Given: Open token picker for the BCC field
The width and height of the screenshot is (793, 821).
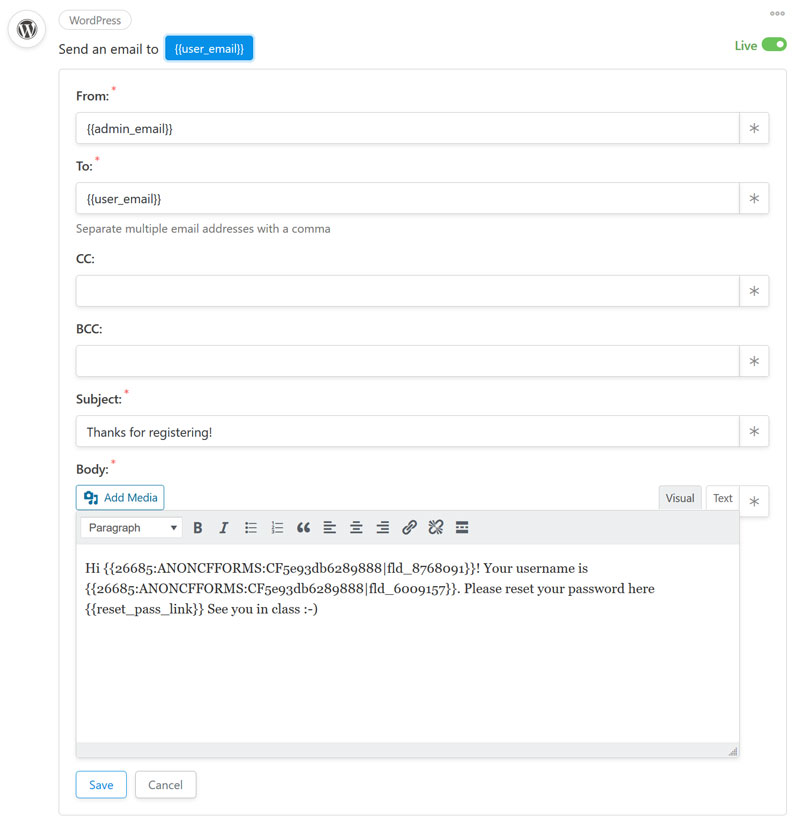Looking at the screenshot, I should [754, 361].
